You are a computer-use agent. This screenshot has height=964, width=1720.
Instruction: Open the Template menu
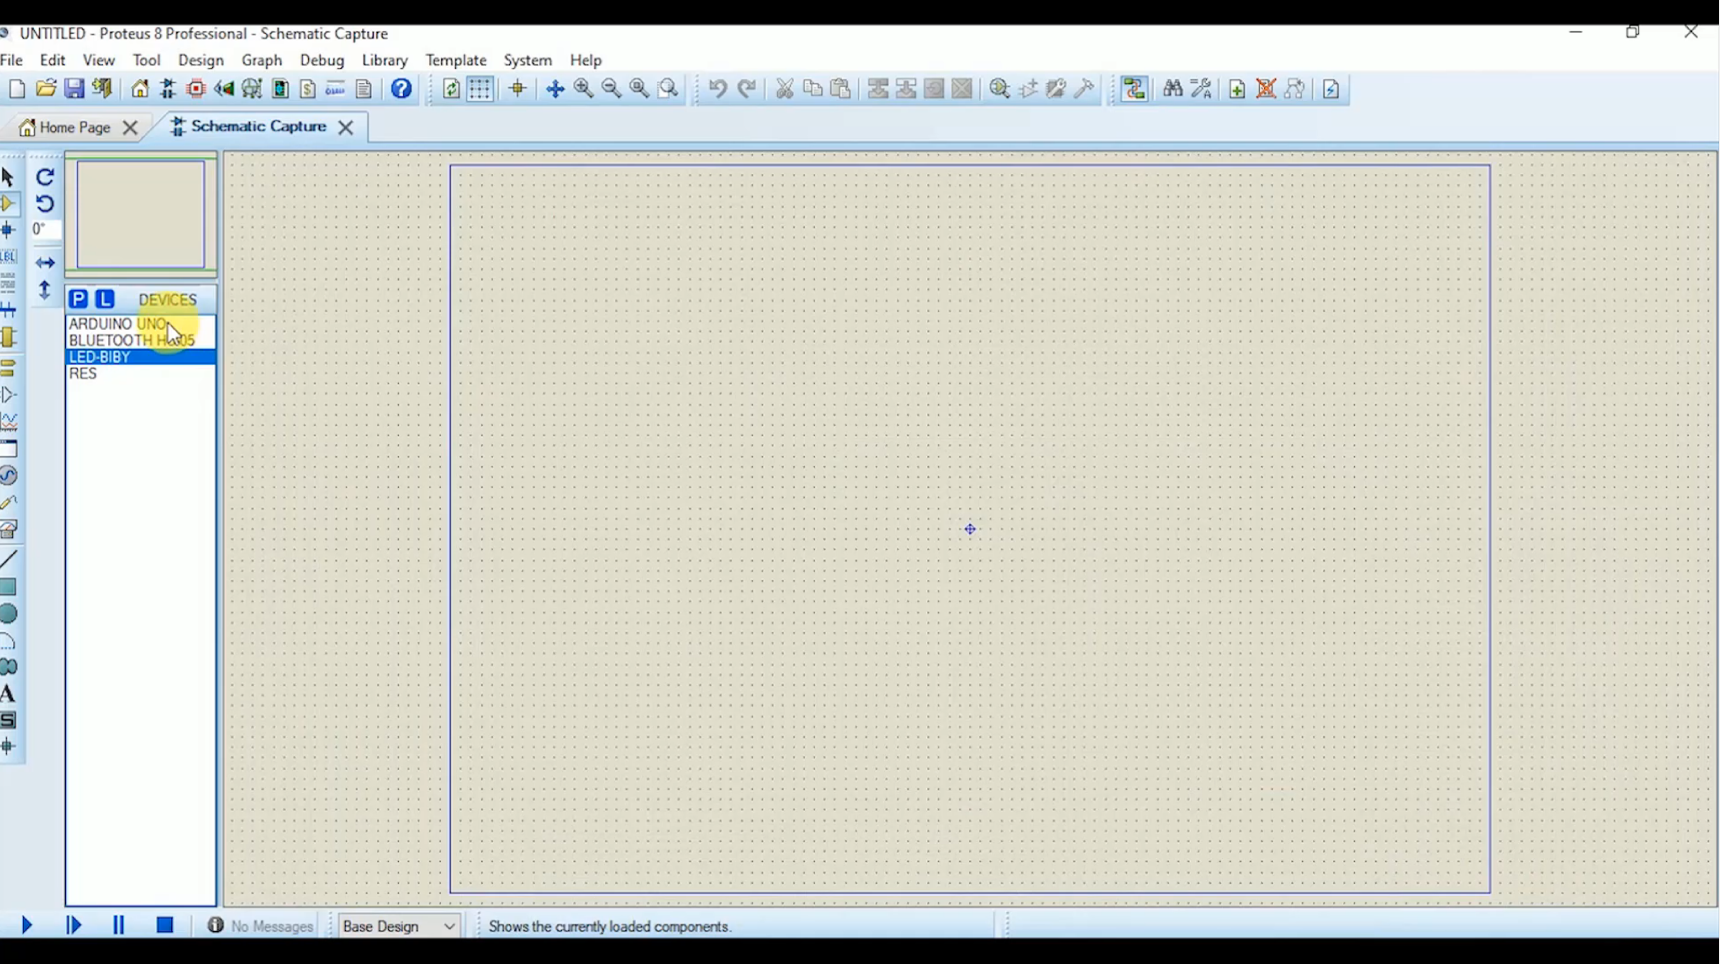pos(456,60)
